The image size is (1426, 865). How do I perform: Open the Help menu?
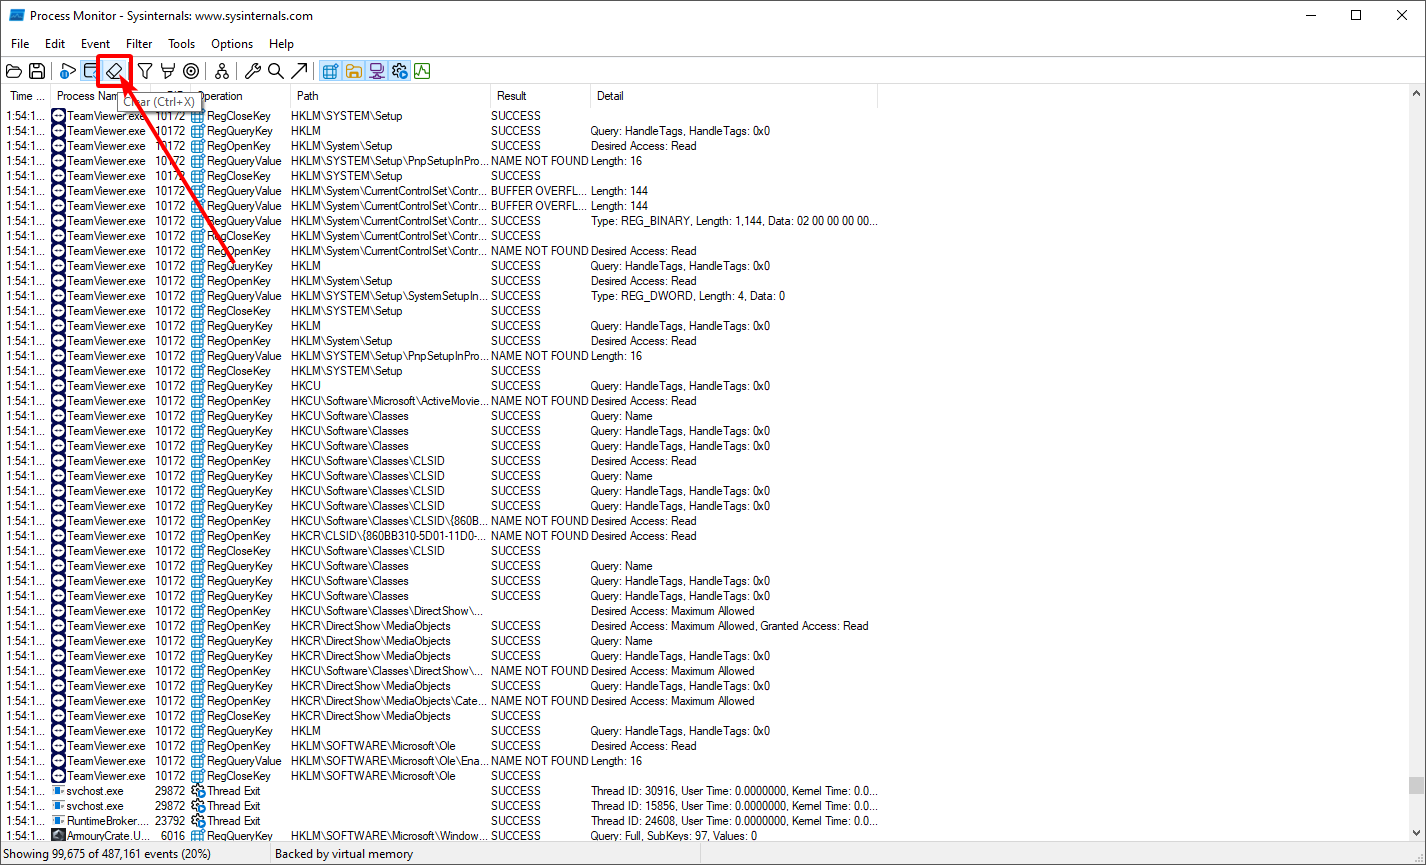(282, 44)
